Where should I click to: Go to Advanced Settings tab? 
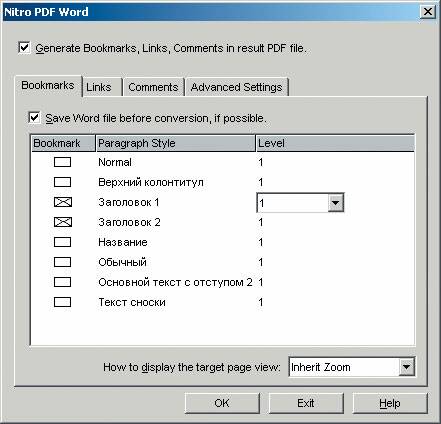[236, 87]
